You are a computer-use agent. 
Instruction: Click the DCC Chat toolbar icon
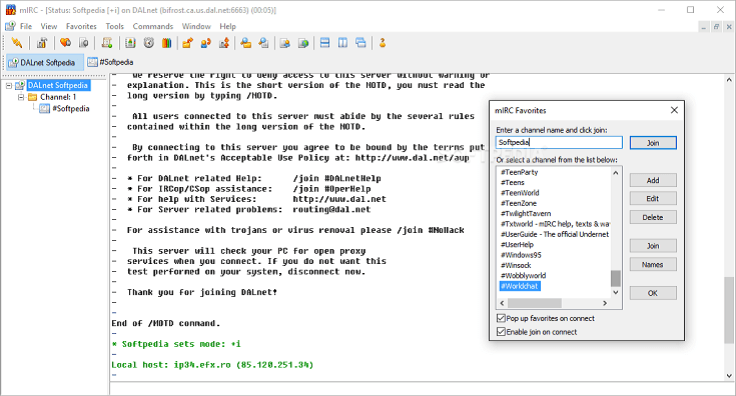point(206,43)
